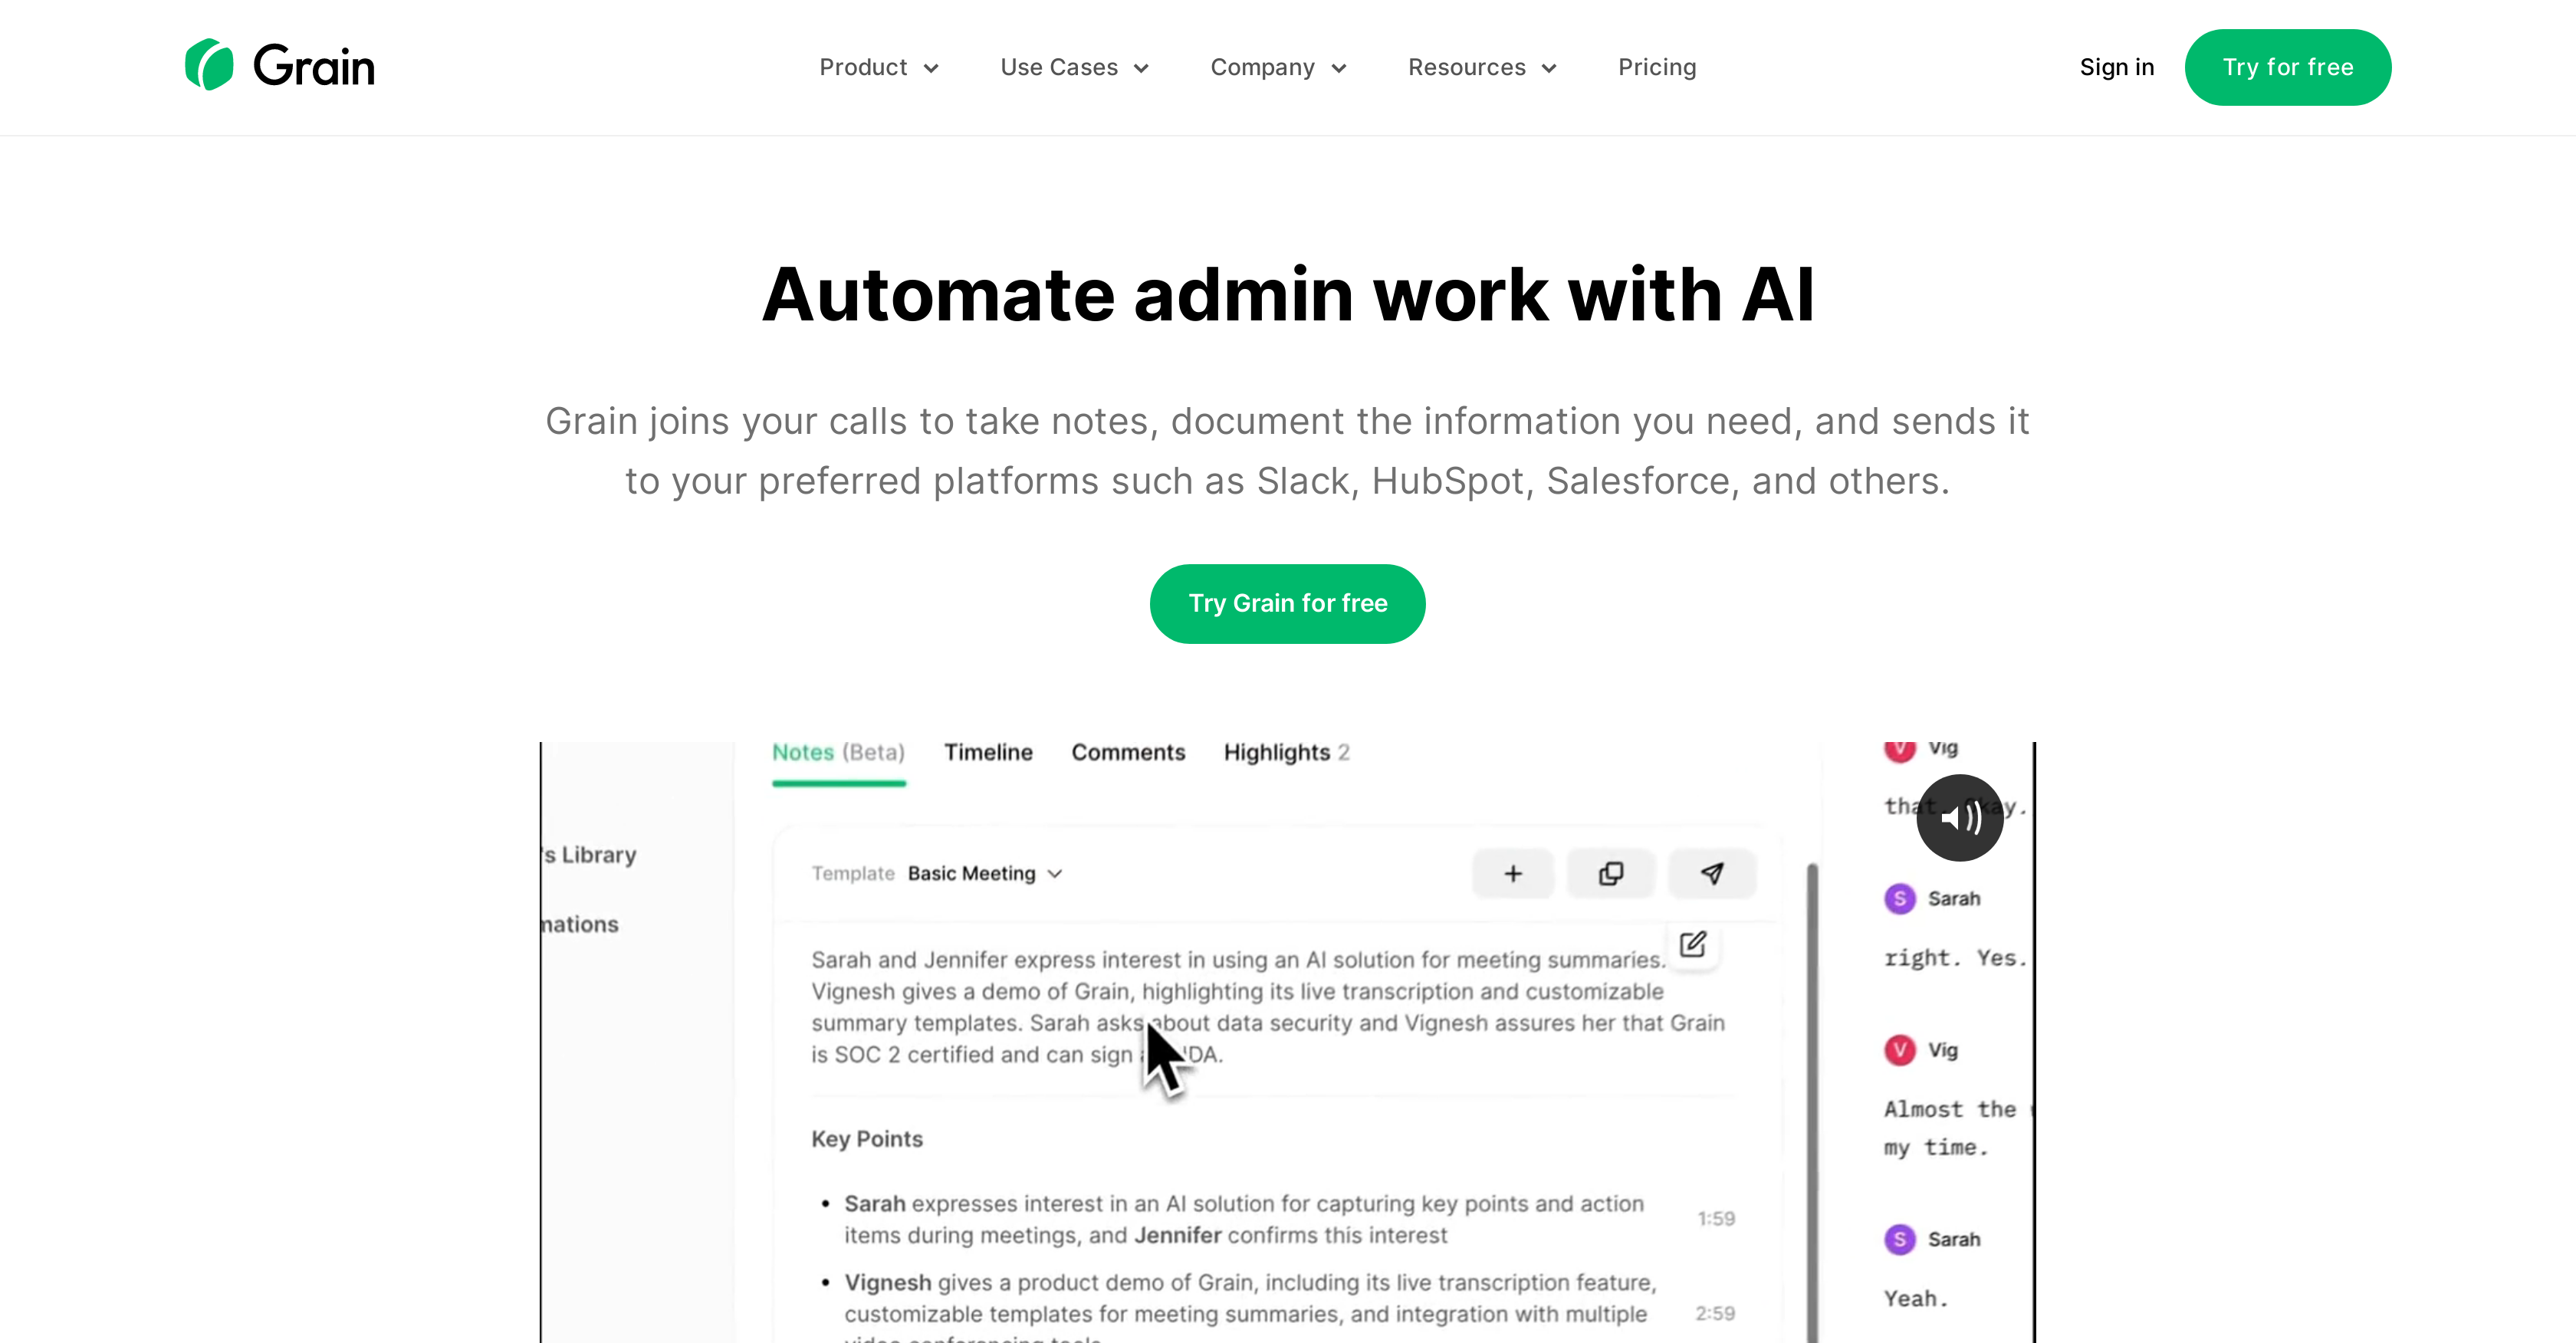
Task: Expand the Resources navigation dropdown
Action: [x=1480, y=68]
